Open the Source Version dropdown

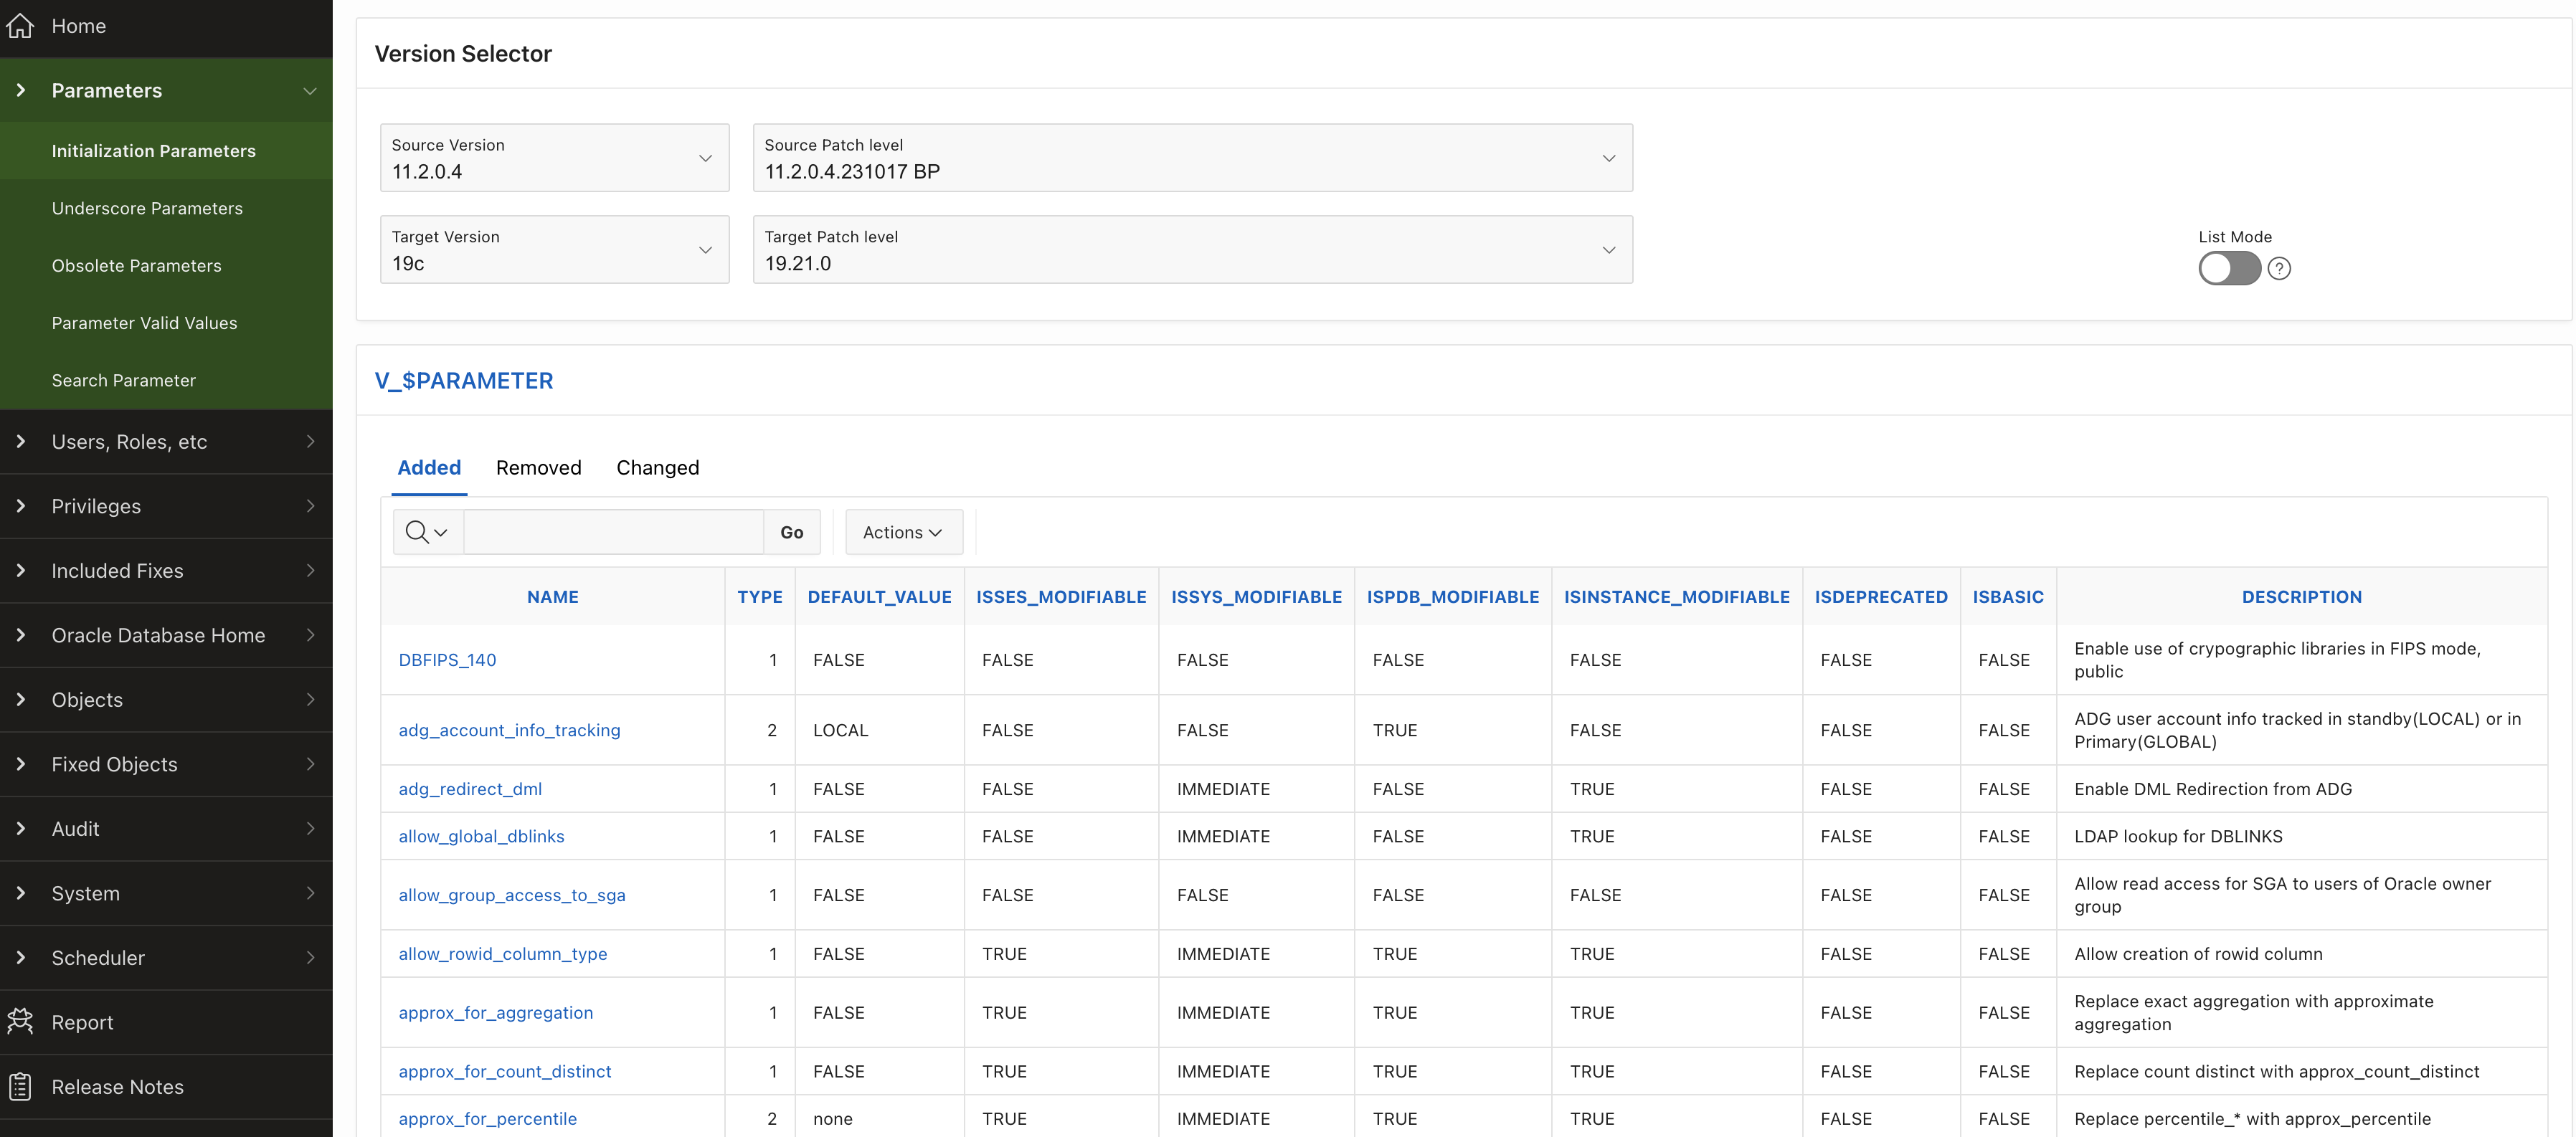click(x=555, y=158)
